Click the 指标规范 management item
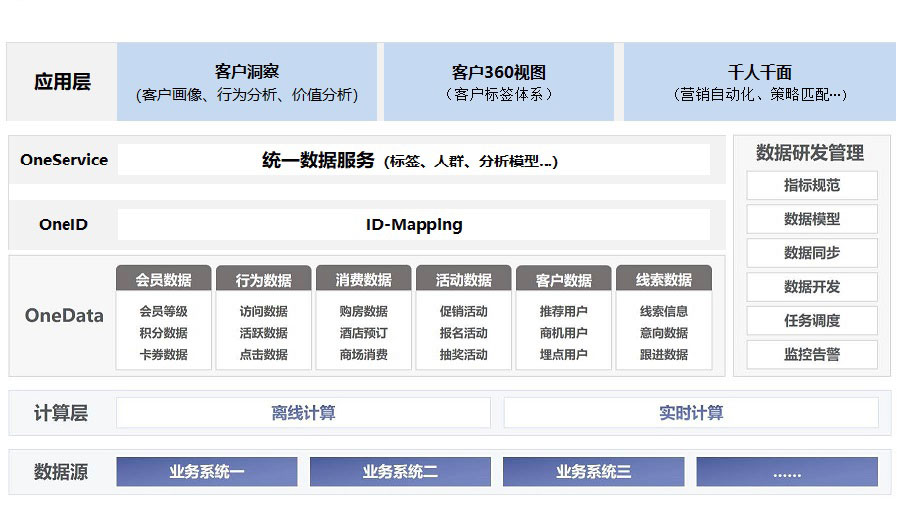 pos(811,185)
